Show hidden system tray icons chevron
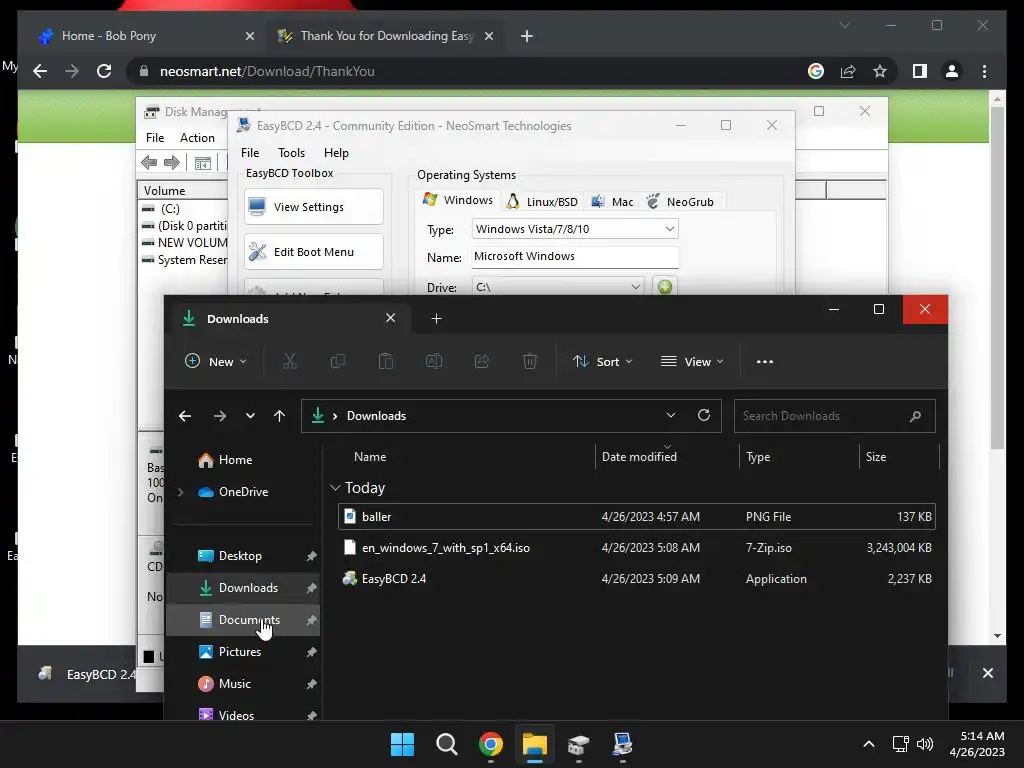Viewport: 1024px width, 768px height. [x=869, y=744]
